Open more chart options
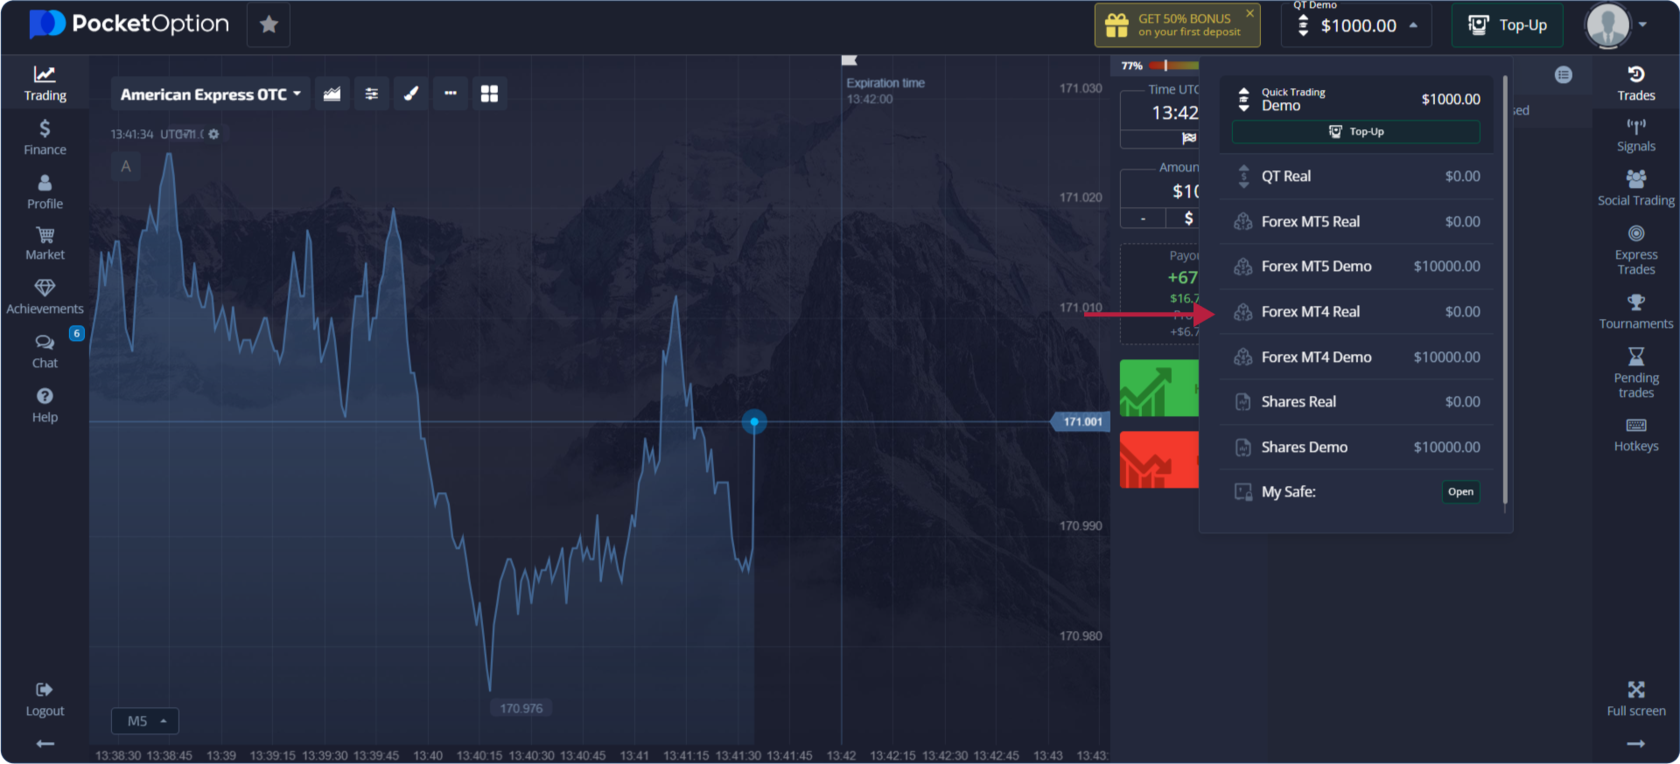The height and width of the screenshot is (764, 1680). point(451,94)
